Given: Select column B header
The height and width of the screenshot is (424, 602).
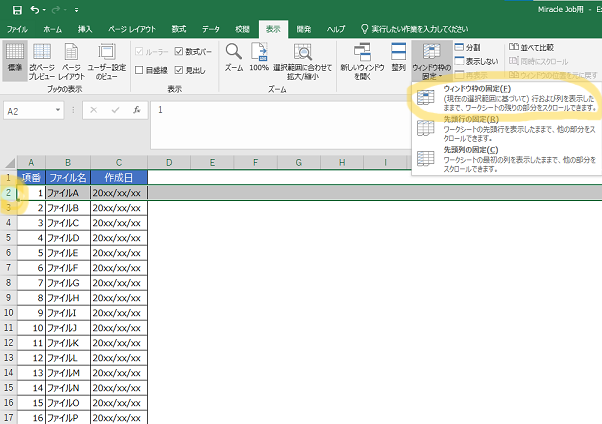Looking at the screenshot, I should point(68,163).
